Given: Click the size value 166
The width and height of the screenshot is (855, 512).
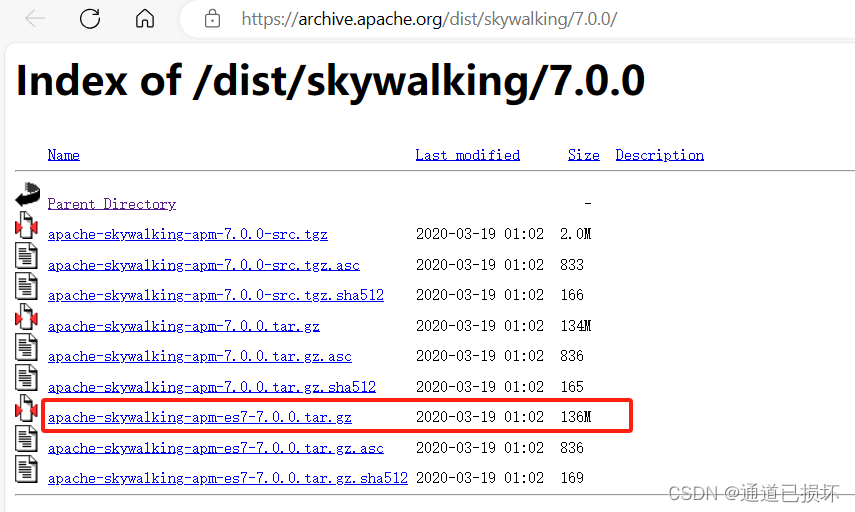Looking at the screenshot, I should point(571,294).
